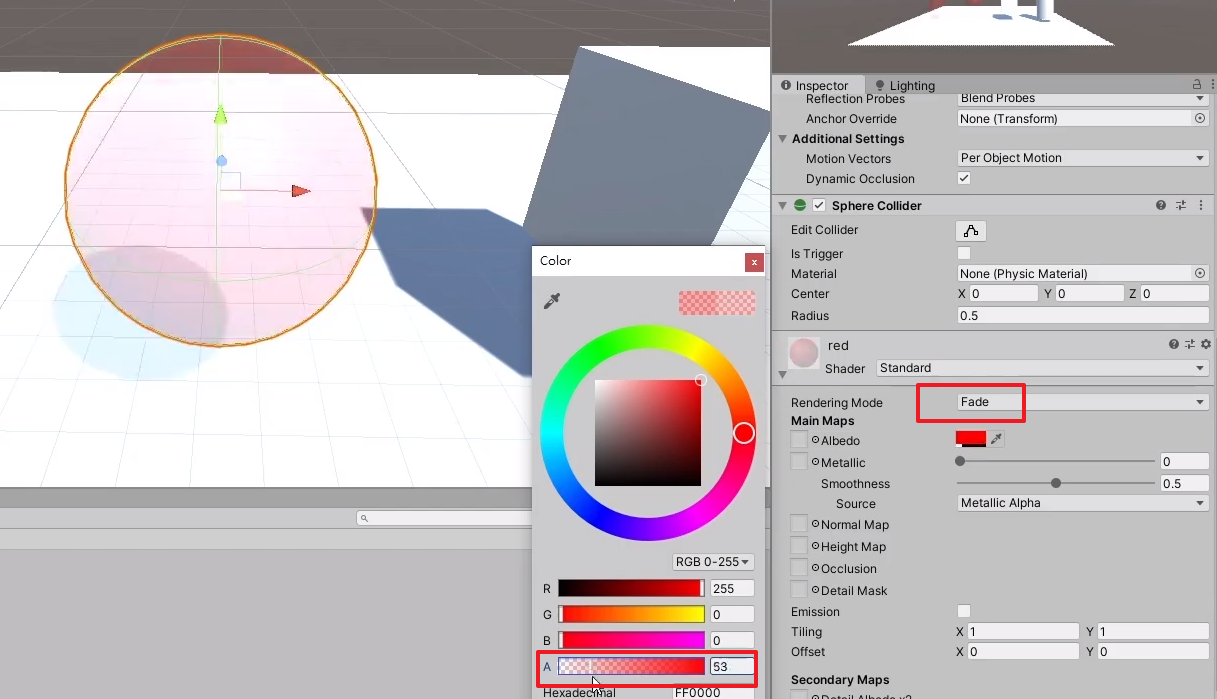This screenshot has height=699, width=1217.
Task: Lock the Inspector with the padlock icon
Action: (1197, 84)
